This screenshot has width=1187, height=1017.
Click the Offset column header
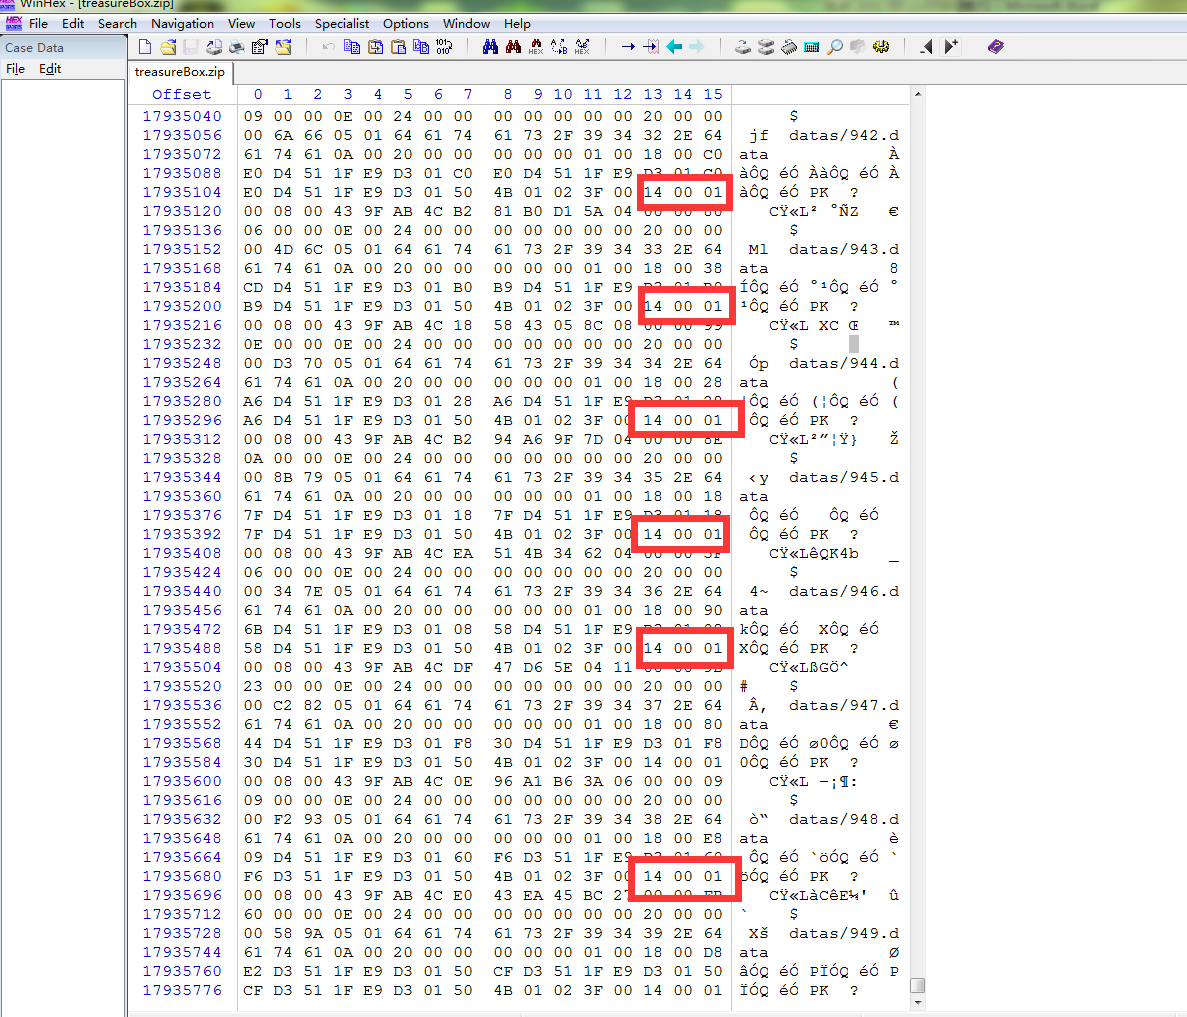pyautogui.click(x=182, y=94)
